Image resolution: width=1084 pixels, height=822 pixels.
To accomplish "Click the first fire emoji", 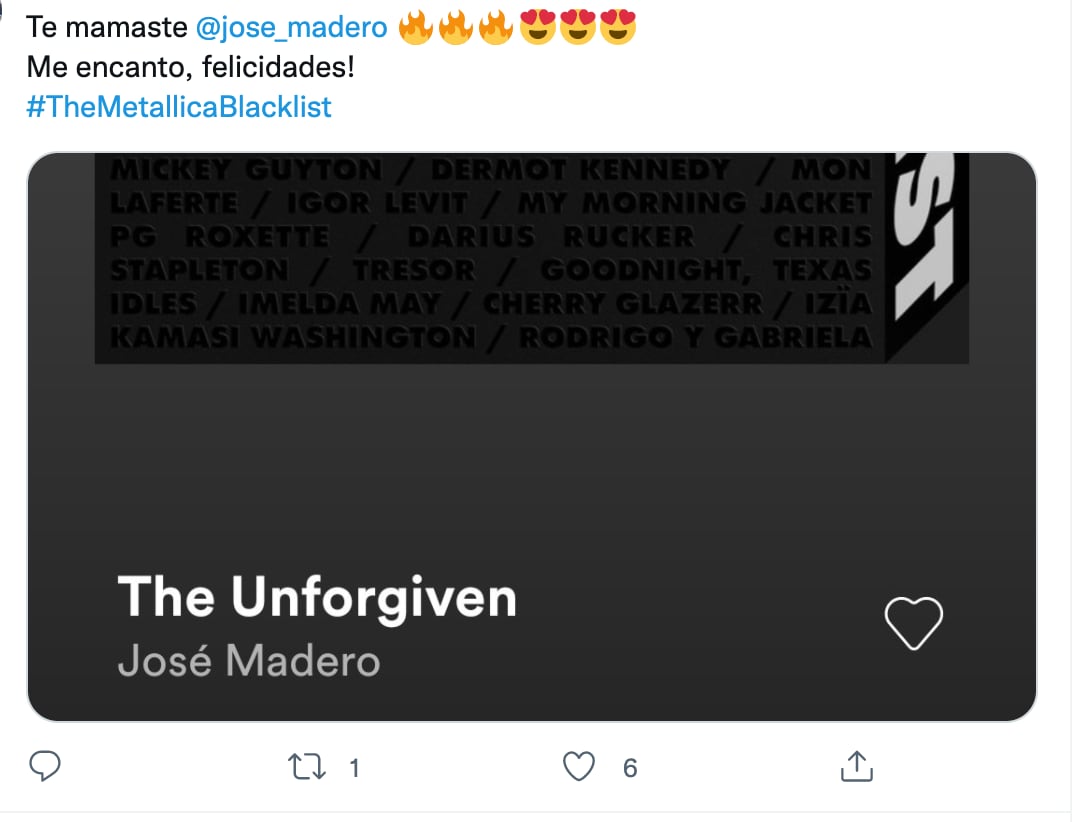I will tap(415, 27).
